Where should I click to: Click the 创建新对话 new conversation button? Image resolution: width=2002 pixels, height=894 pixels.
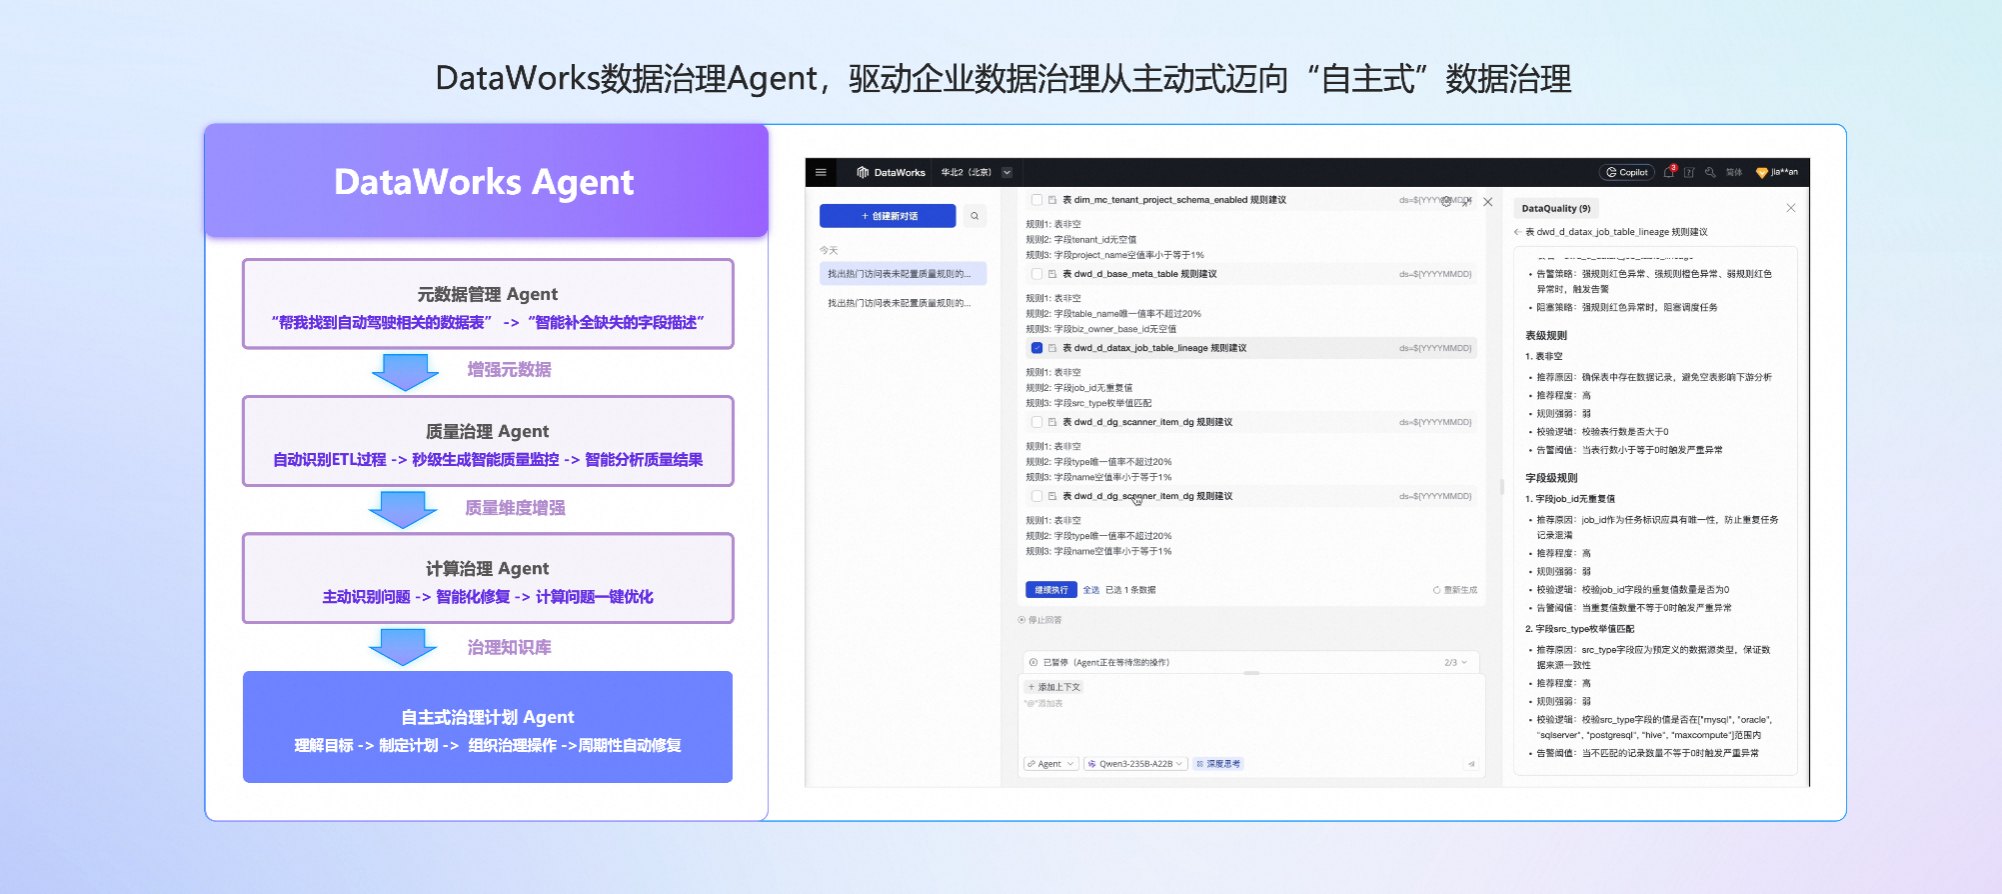coord(888,216)
